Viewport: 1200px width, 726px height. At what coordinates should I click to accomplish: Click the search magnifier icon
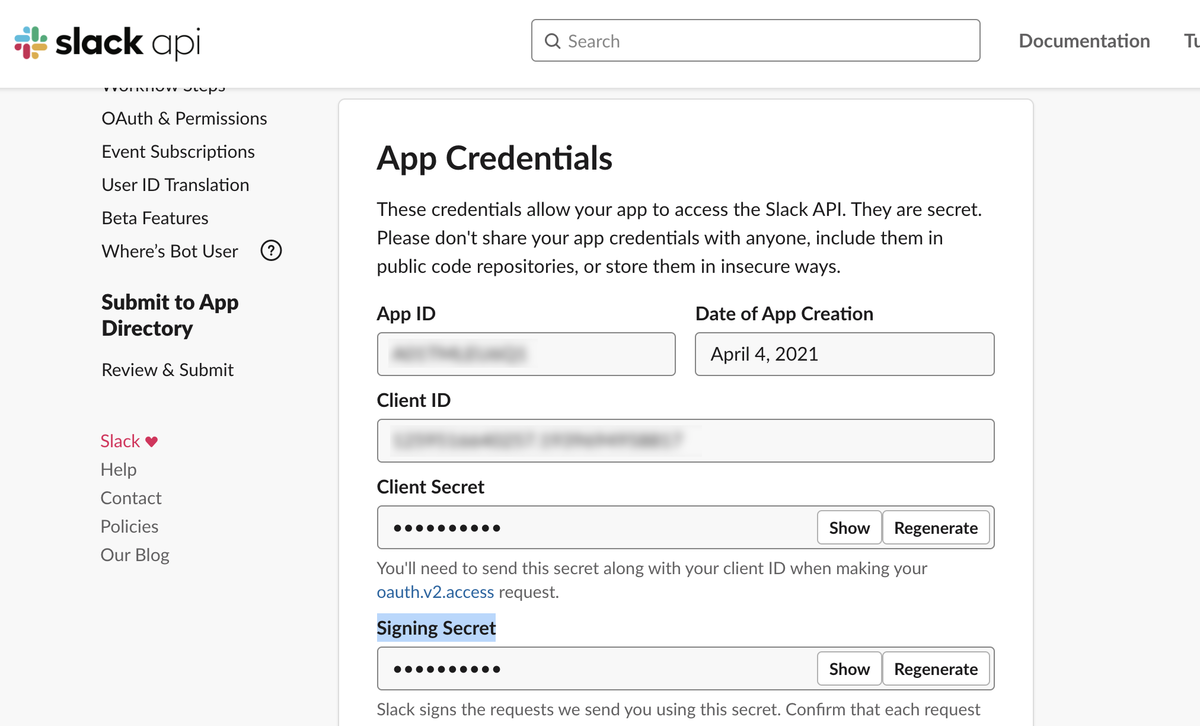(x=552, y=41)
